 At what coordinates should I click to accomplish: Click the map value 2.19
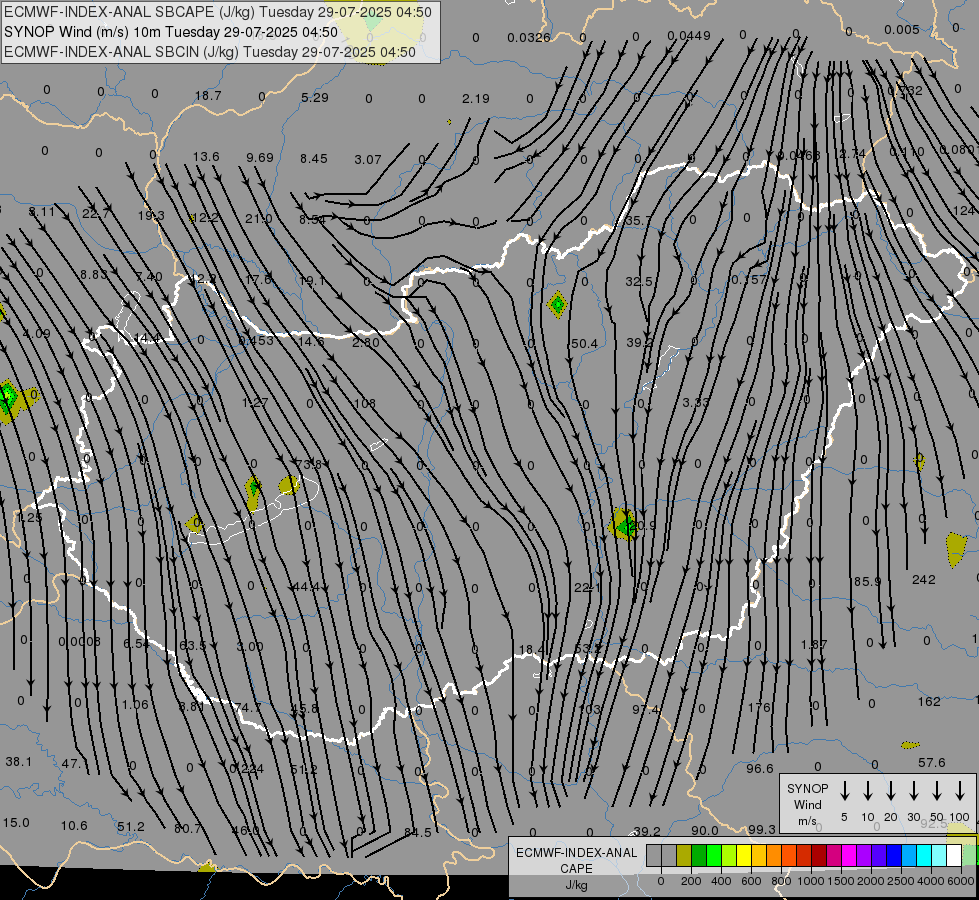coord(476,99)
